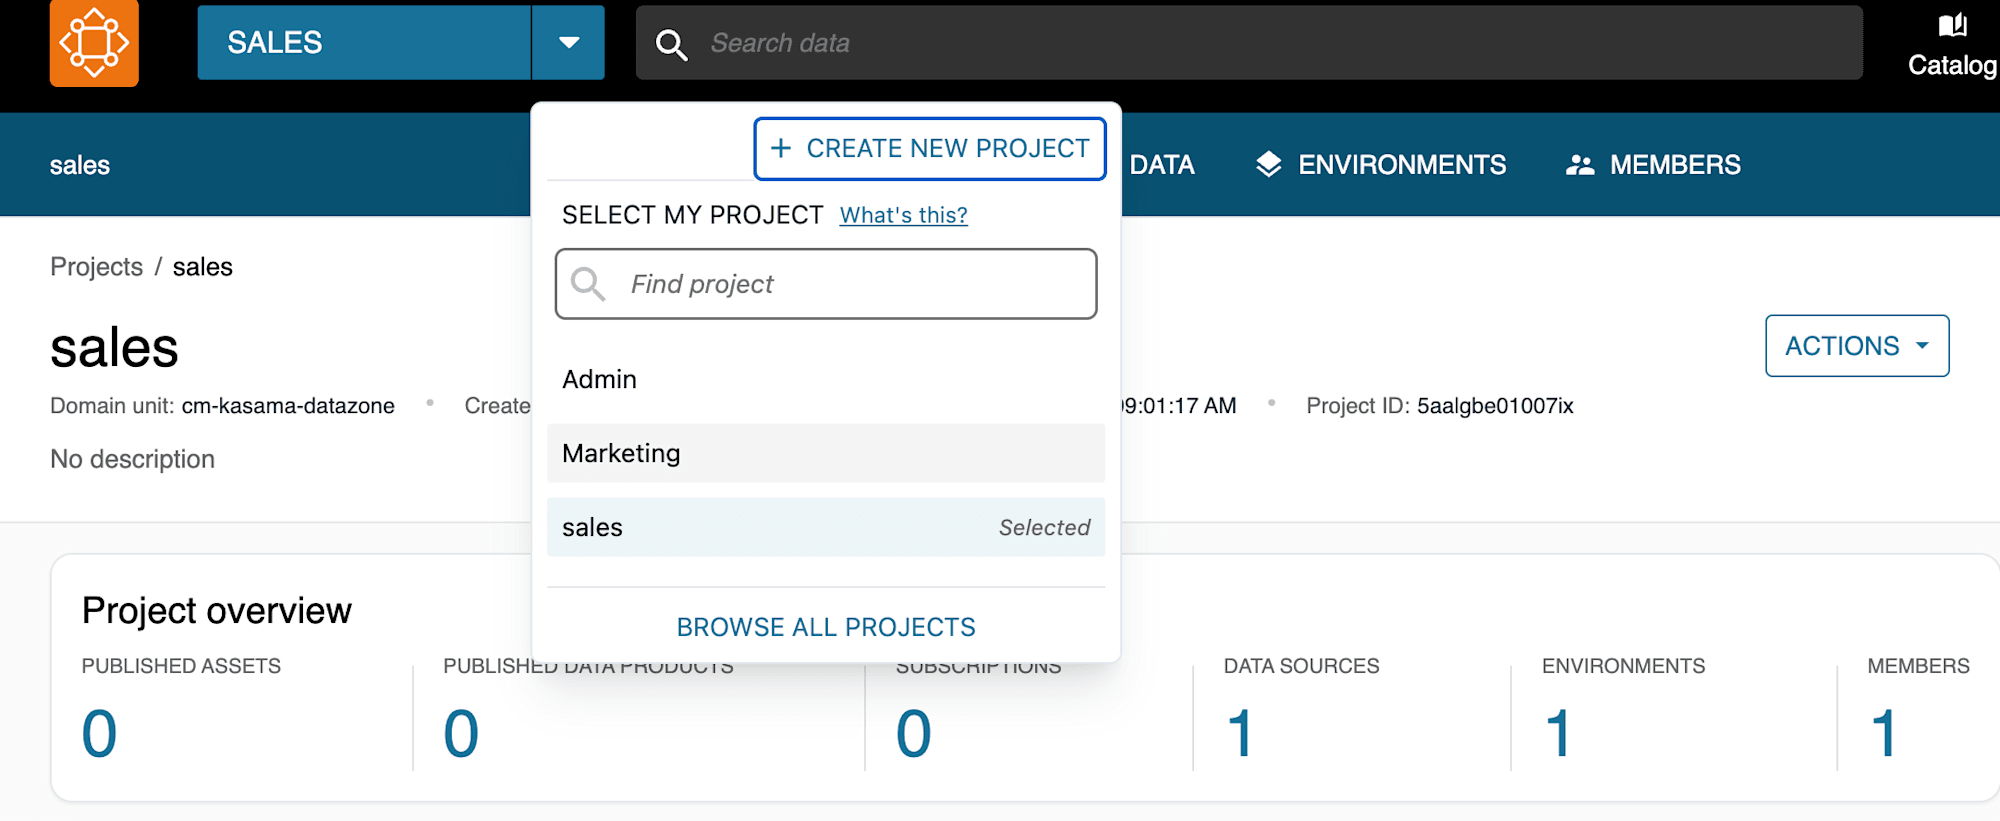Open the MEMBERS tab
The width and height of the screenshot is (2000, 821).
click(x=1653, y=165)
